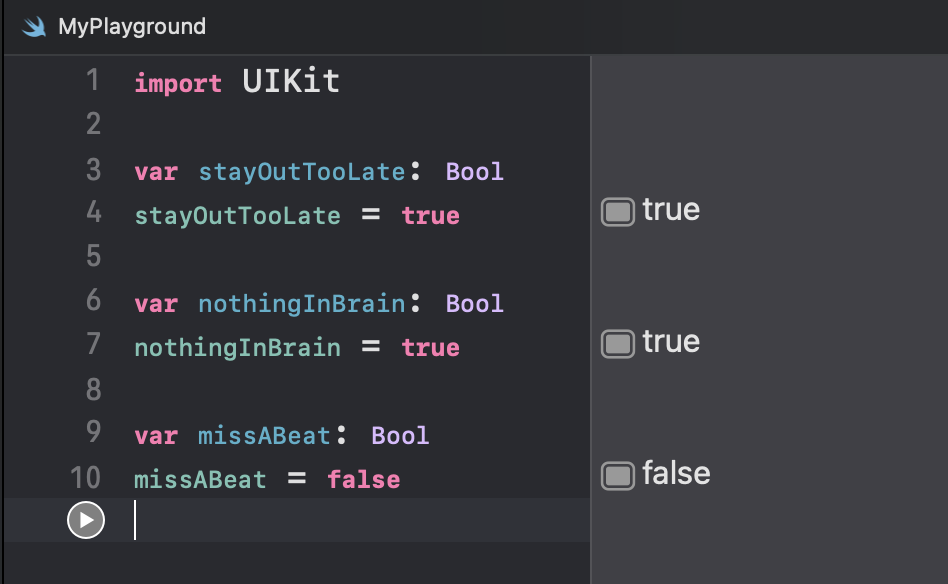Image resolution: width=948 pixels, height=584 pixels.
Task: Click the true result text beside line 4
Action: pyautogui.click(x=670, y=210)
